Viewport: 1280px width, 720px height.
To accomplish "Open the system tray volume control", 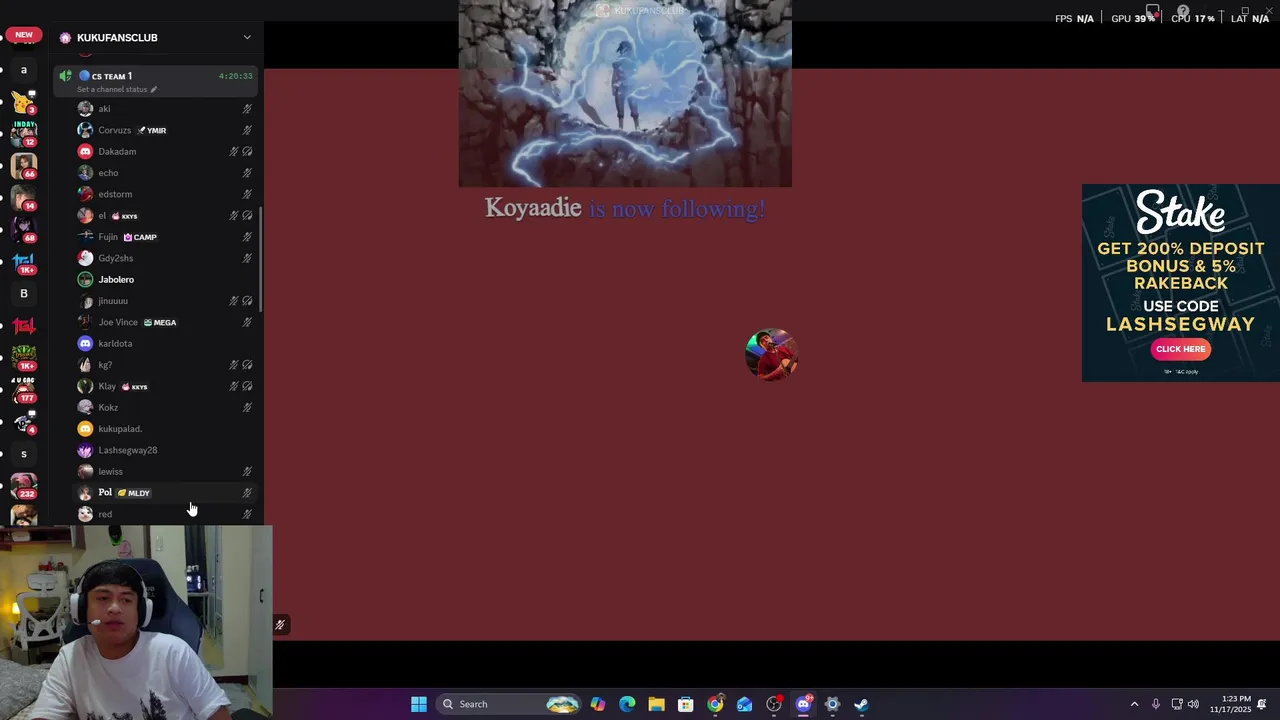I will 1193,704.
